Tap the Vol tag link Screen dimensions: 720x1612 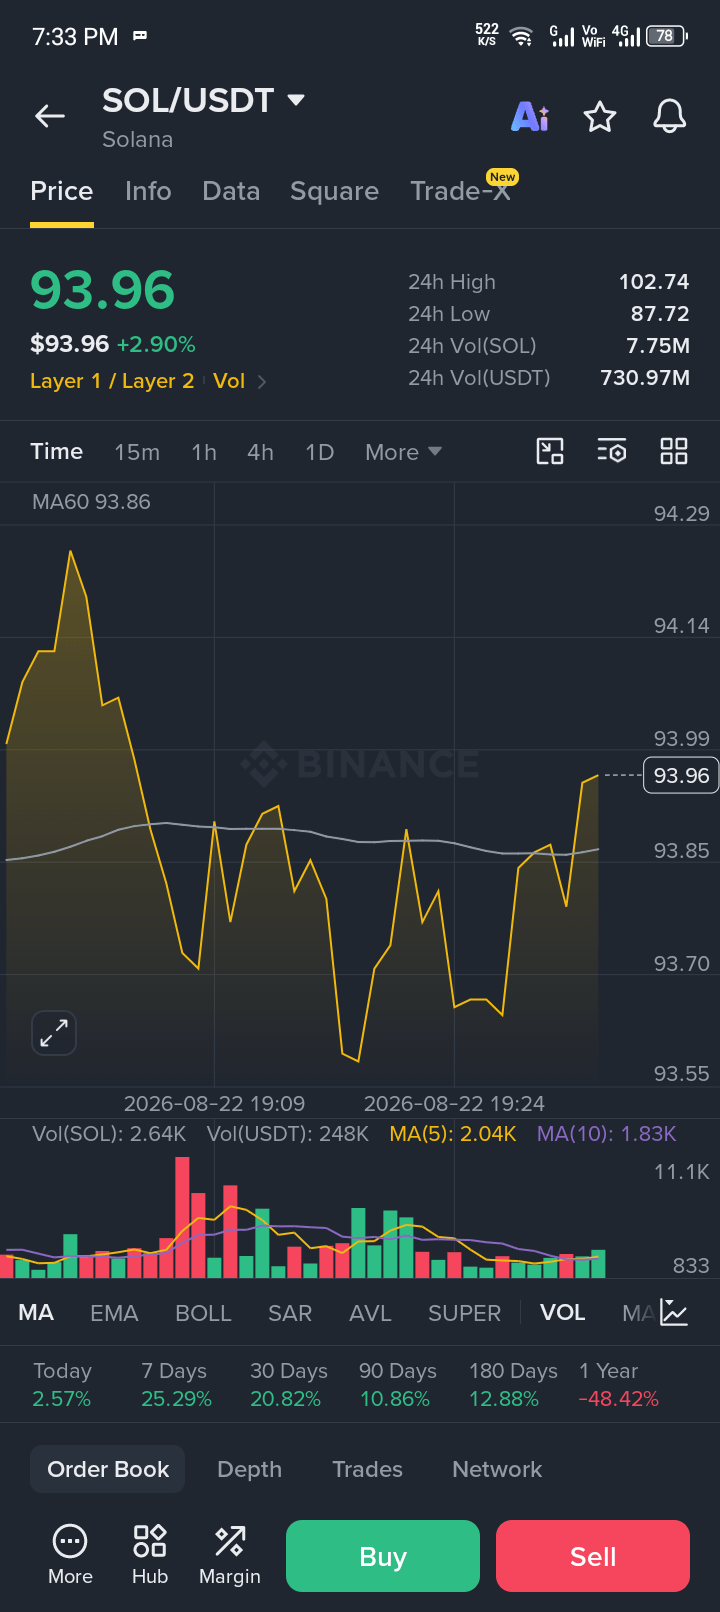click(x=229, y=381)
